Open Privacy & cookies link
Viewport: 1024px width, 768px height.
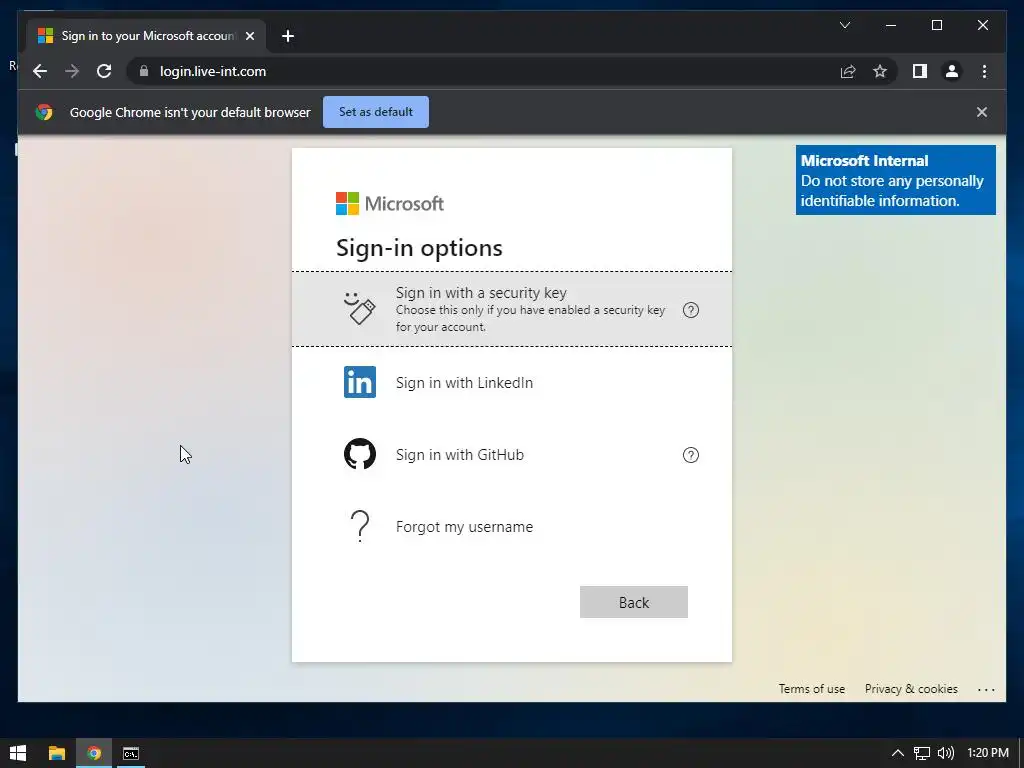(x=911, y=689)
